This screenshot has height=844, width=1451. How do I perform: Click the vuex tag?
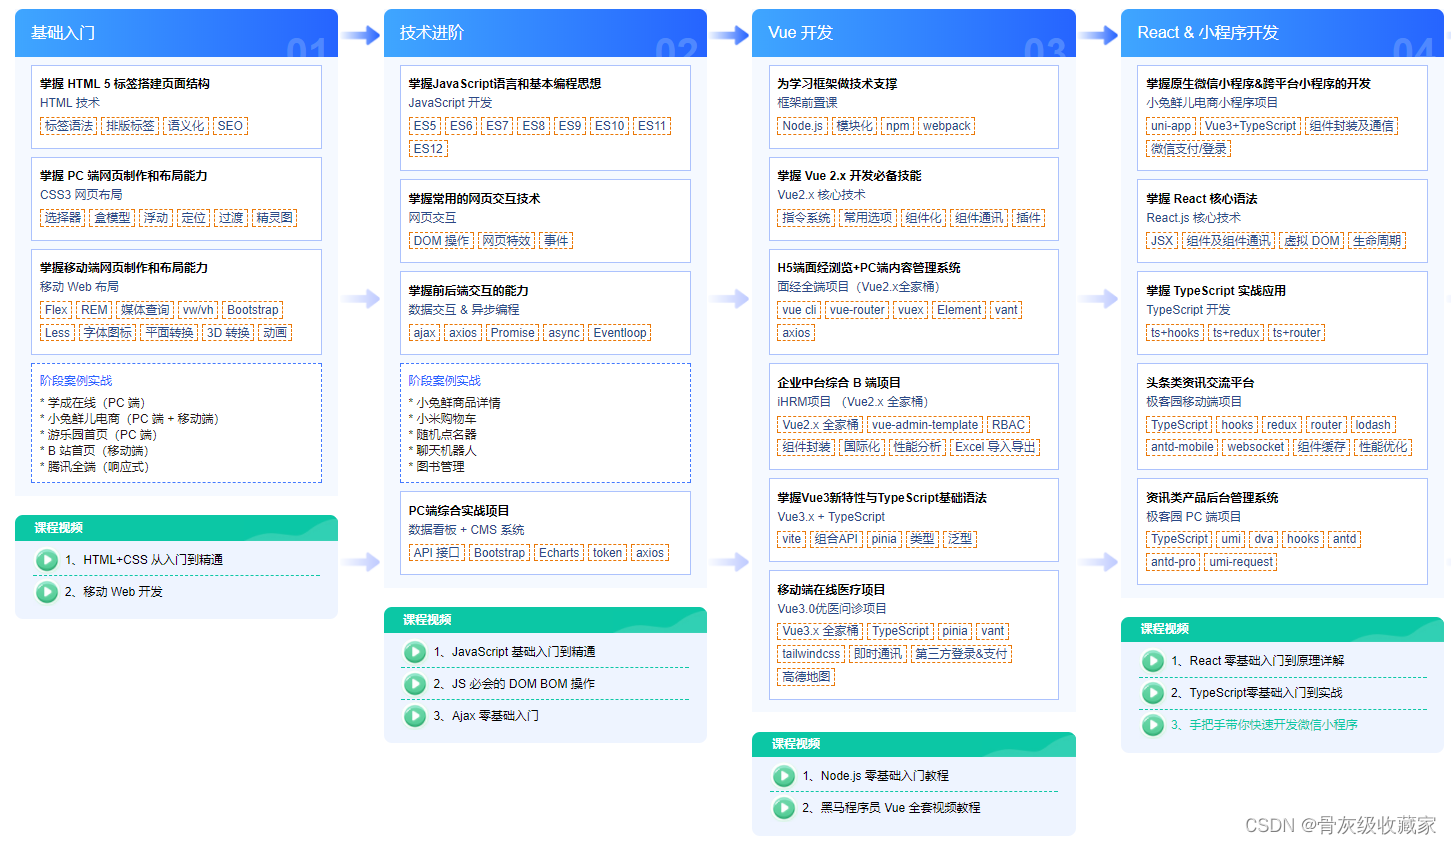[911, 310]
